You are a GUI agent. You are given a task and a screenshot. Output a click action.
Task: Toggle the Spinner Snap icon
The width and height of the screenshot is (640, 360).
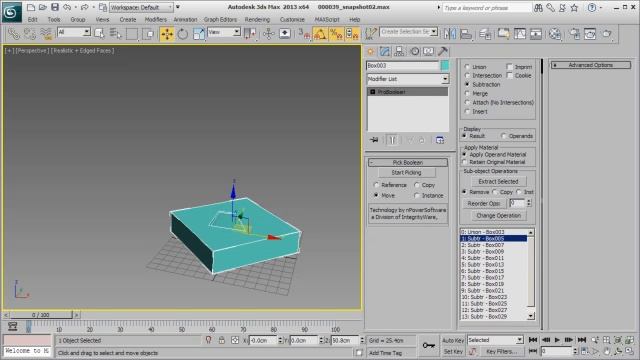[x=352, y=34]
